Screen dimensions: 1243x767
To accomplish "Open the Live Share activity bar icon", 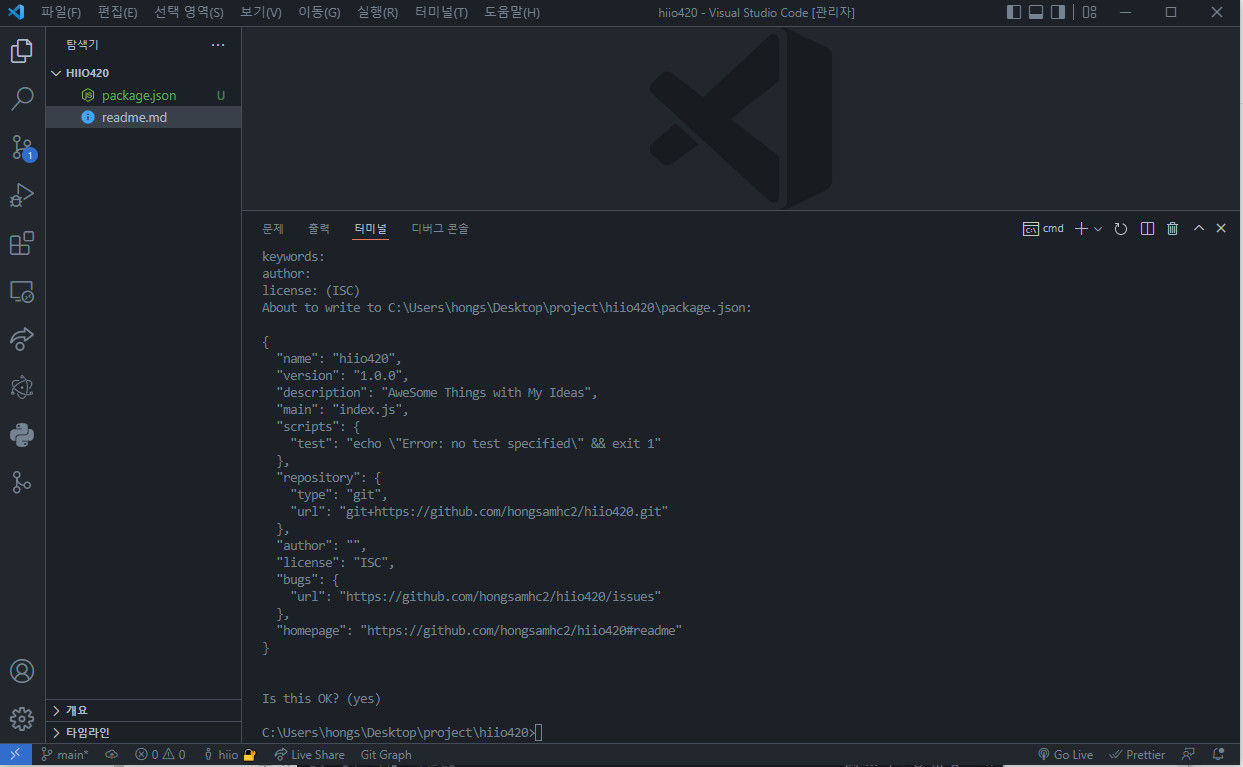I will click(22, 339).
